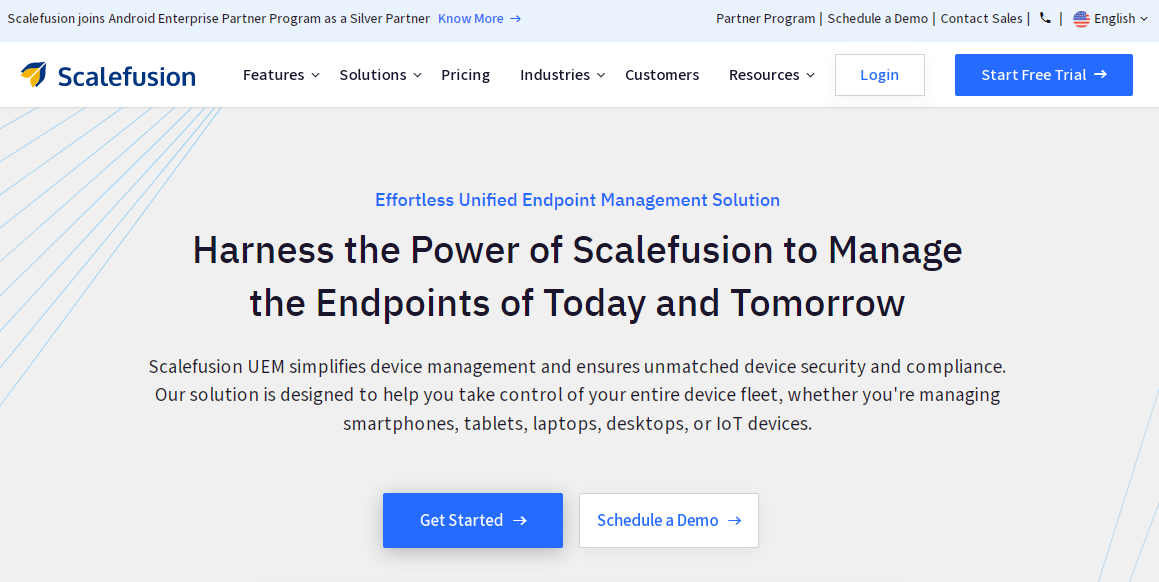The height and width of the screenshot is (582, 1159).
Task: Click the arrow in Start Free Trial
Action: pos(1101,74)
